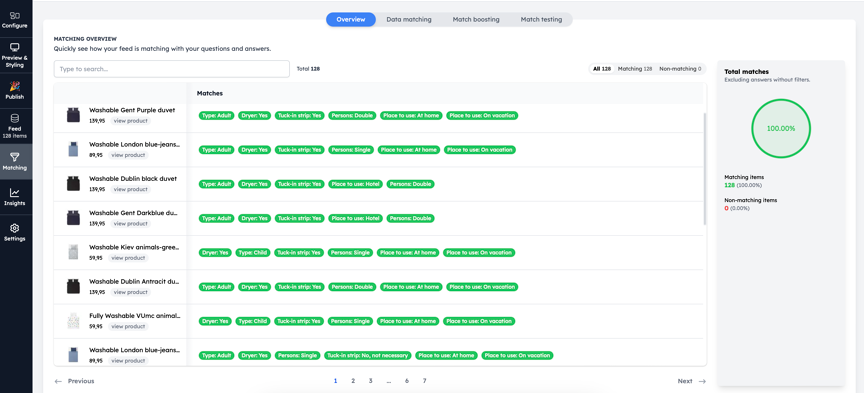Click Type: Child tag in Kiev row
The width and height of the screenshot is (864, 393).
click(252, 252)
